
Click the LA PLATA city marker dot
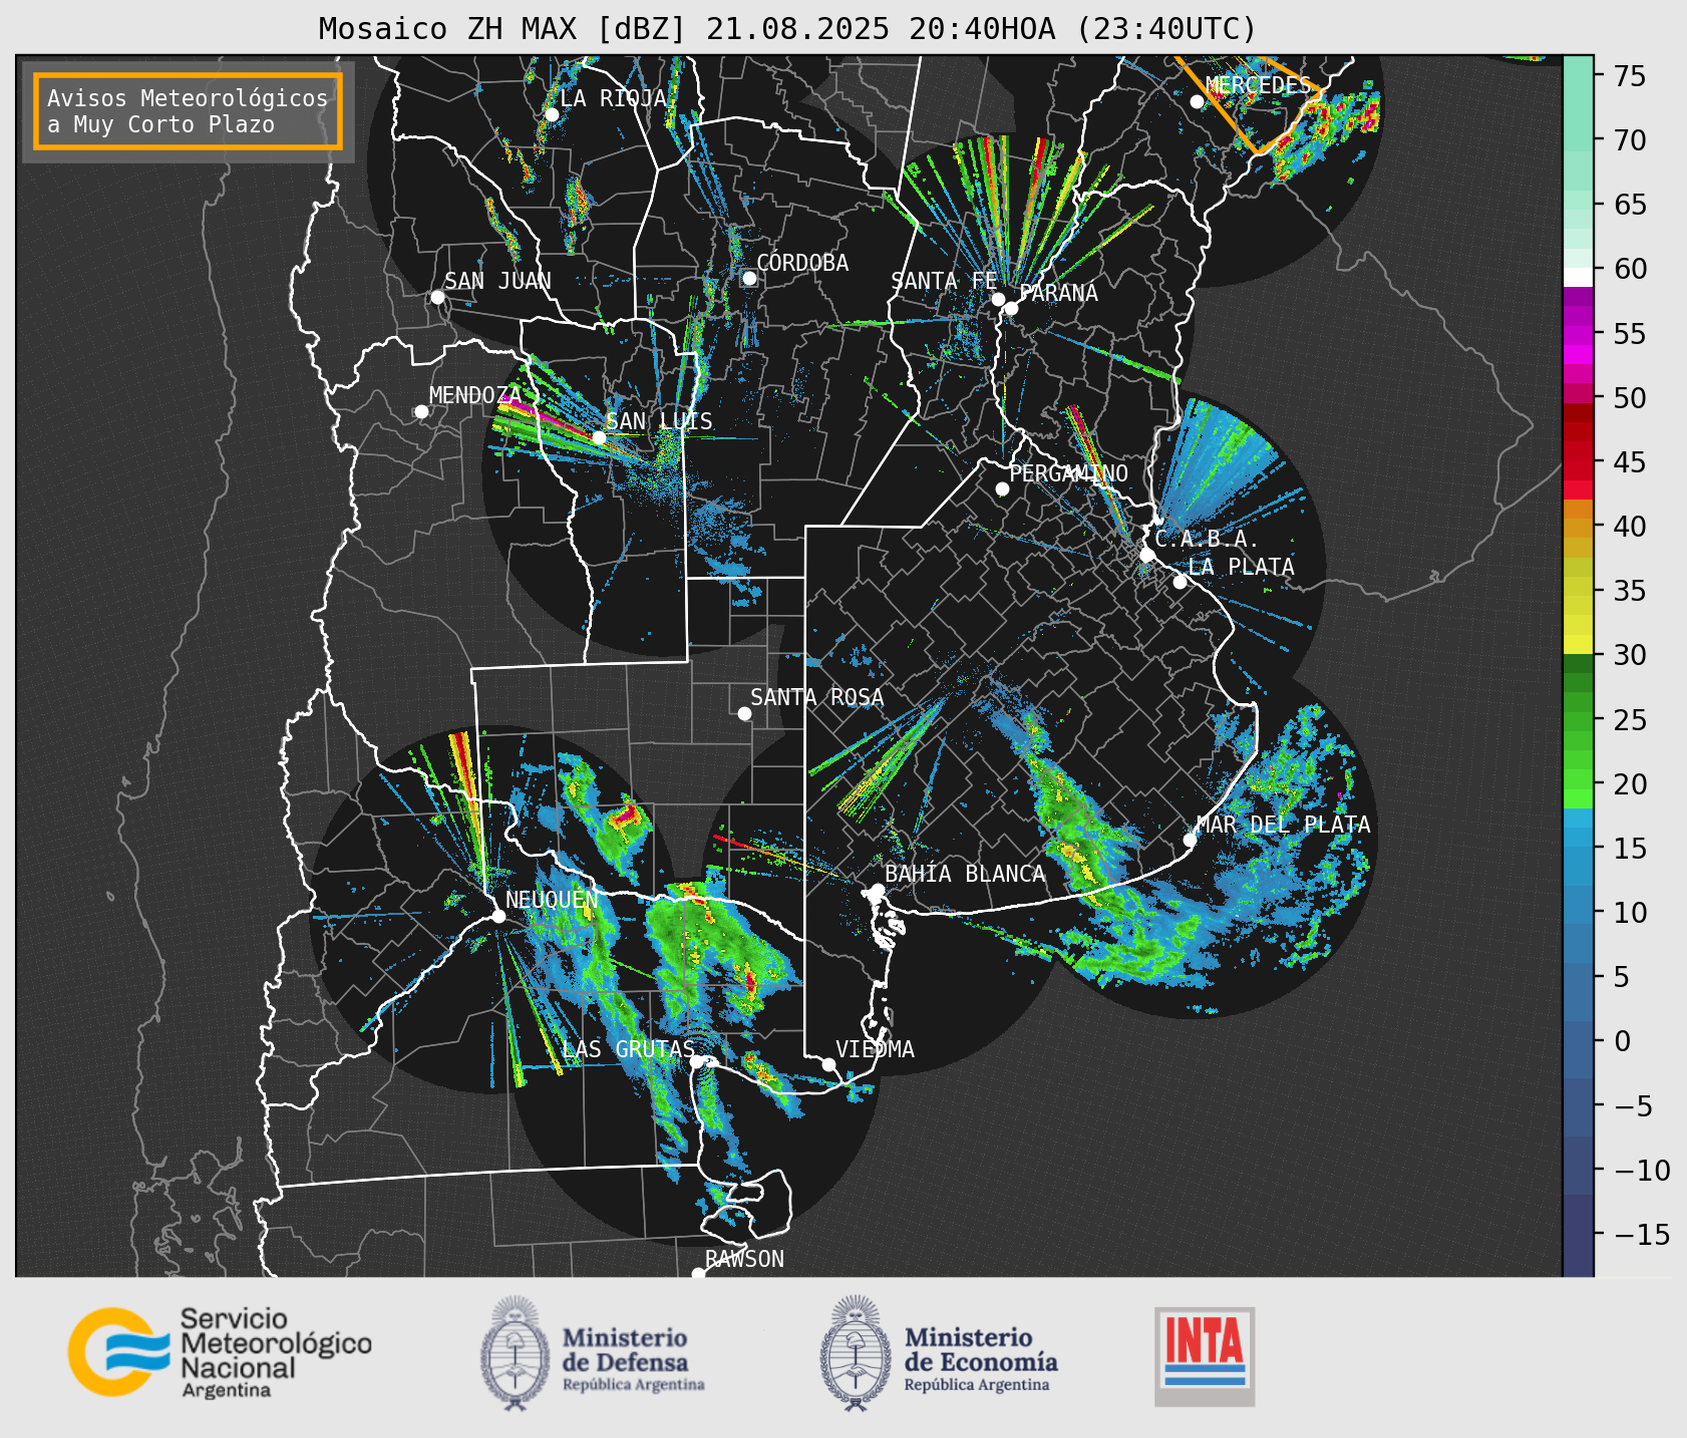(x=1180, y=582)
